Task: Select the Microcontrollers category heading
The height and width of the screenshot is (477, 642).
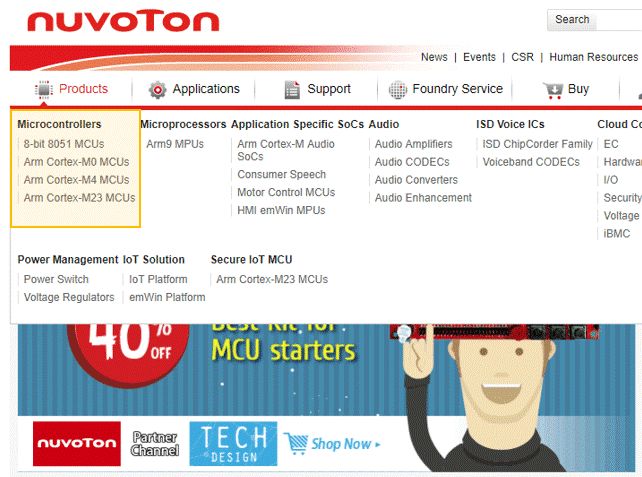Action: [59, 124]
